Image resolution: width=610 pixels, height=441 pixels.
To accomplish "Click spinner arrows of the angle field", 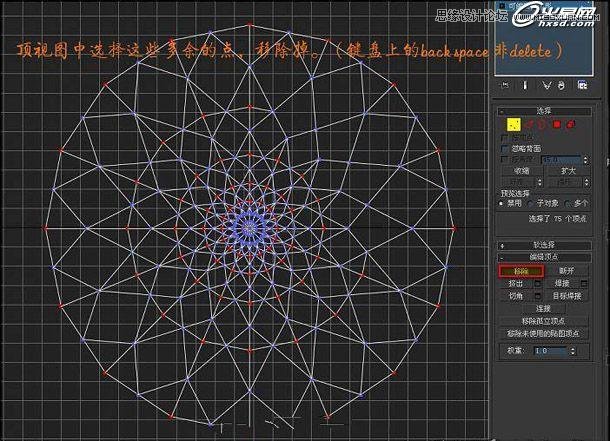I will coord(585,159).
